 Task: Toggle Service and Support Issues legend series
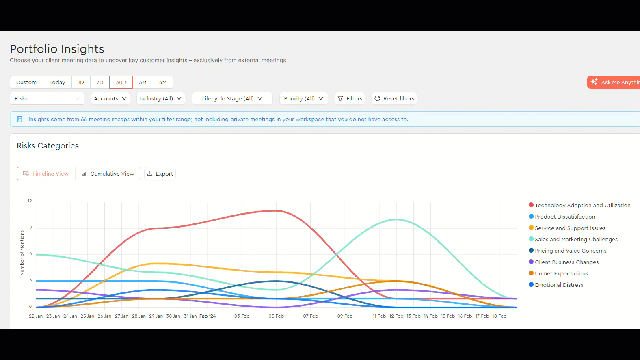coord(567,228)
